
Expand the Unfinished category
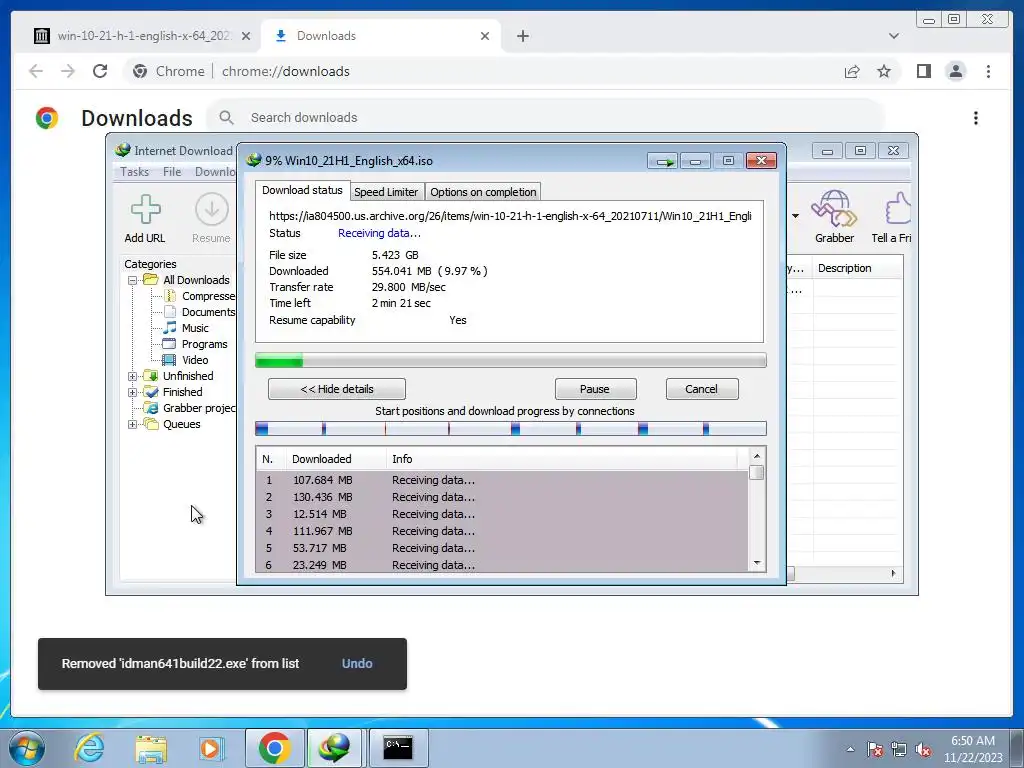(x=133, y=376)
